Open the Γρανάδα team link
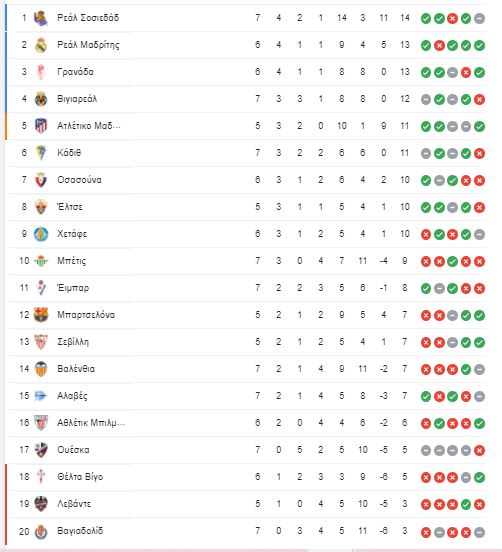Image resolution: width=502 pixels, height=552 pixels. pyautogui.click(x=75, y=72)
